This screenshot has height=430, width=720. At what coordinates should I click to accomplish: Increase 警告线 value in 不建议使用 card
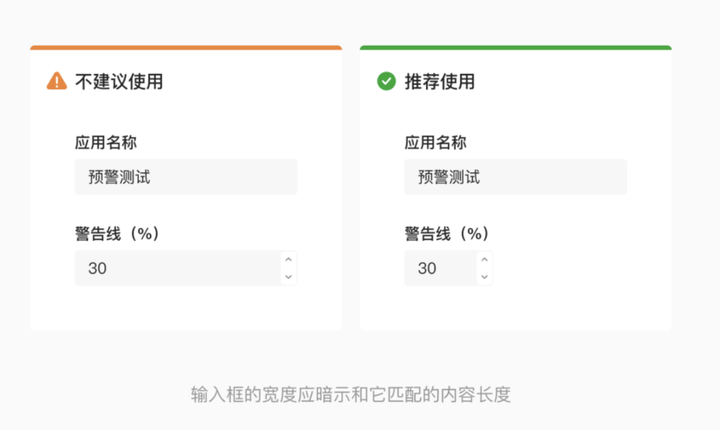(x=289, y=259)
